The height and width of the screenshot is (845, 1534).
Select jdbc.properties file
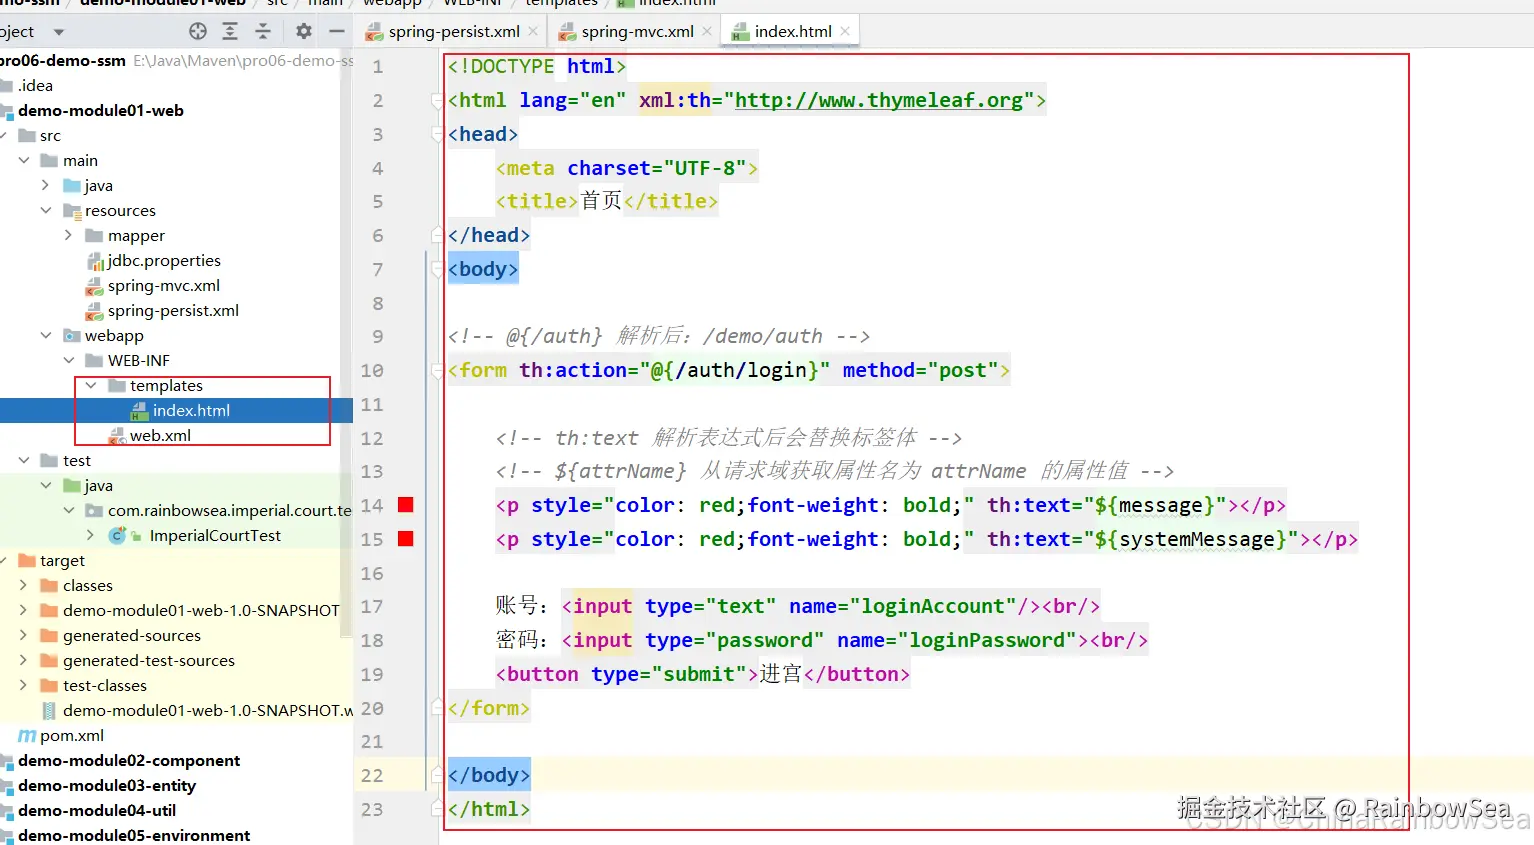pos(164,260)
